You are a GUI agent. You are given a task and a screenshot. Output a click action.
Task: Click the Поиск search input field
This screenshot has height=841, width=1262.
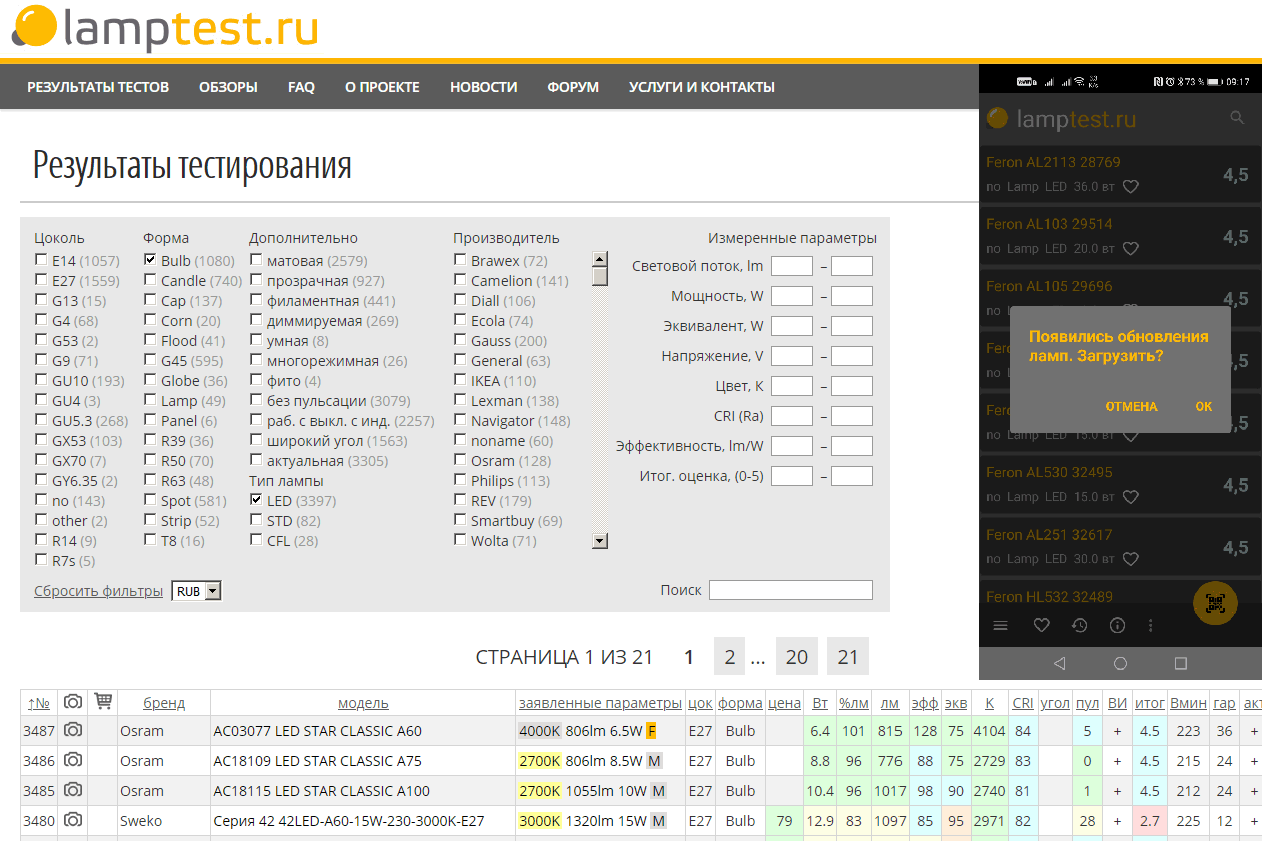791,590
